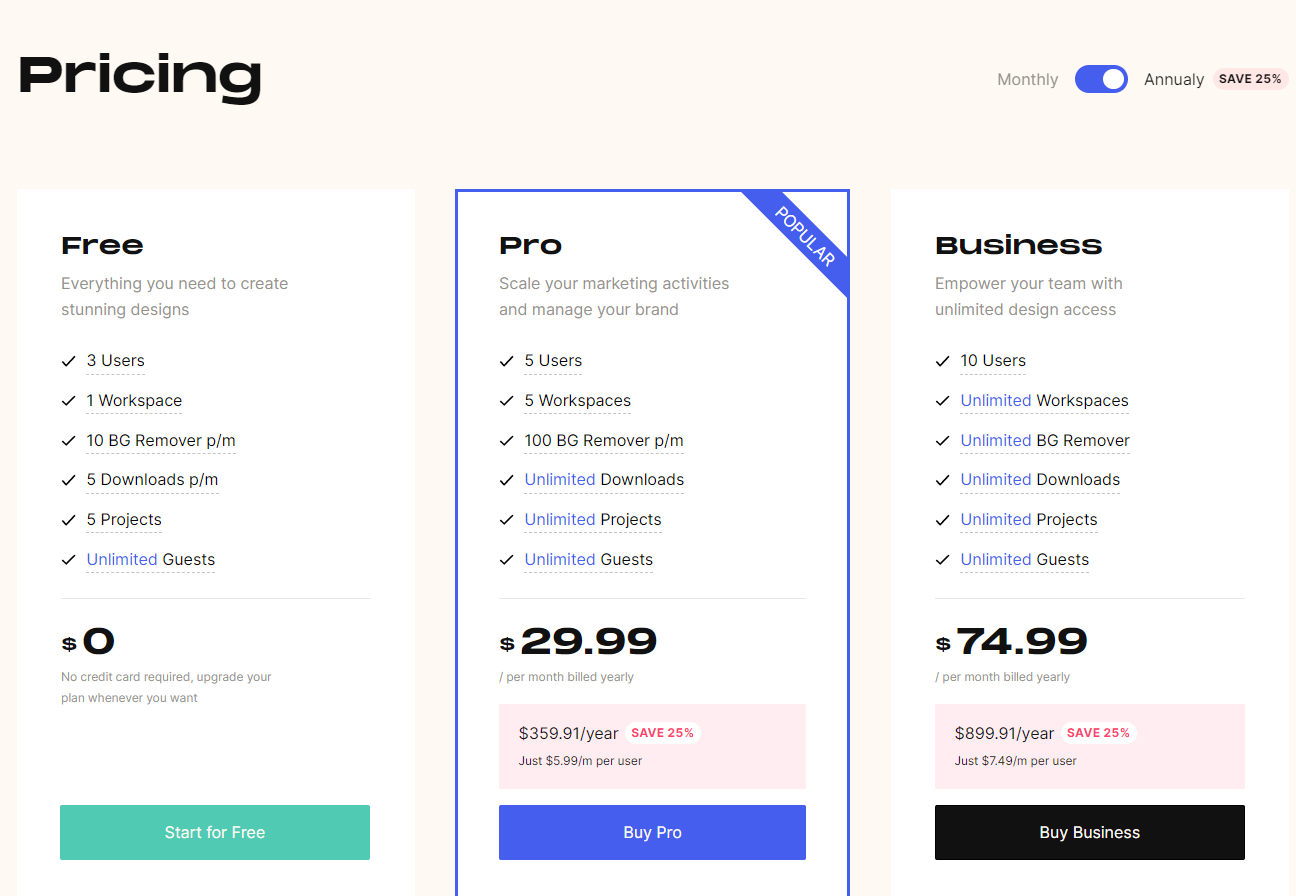Click the checkmark beside 3 Users
This screenshot has height=896, width=1296.
69,361
